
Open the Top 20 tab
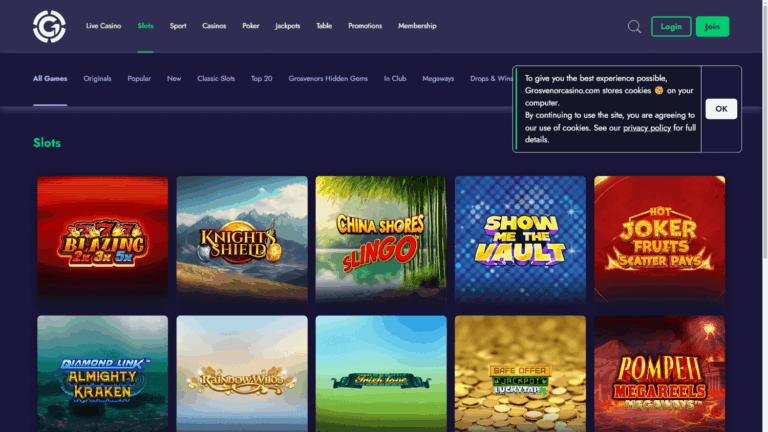[262, 78]
